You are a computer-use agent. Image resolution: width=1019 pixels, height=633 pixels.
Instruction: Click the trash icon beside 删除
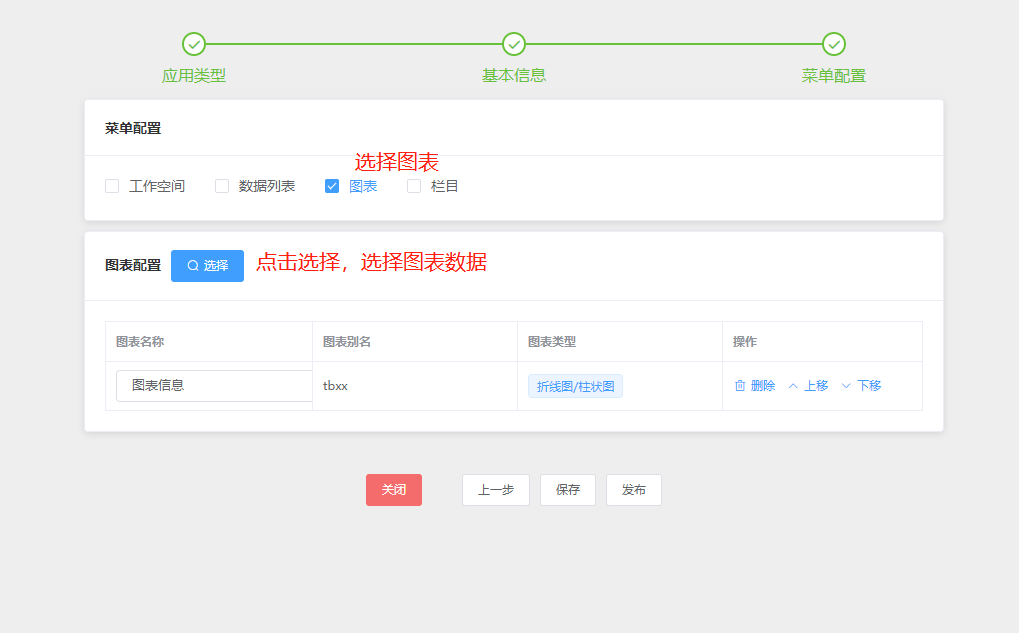(x=740, y=386)
